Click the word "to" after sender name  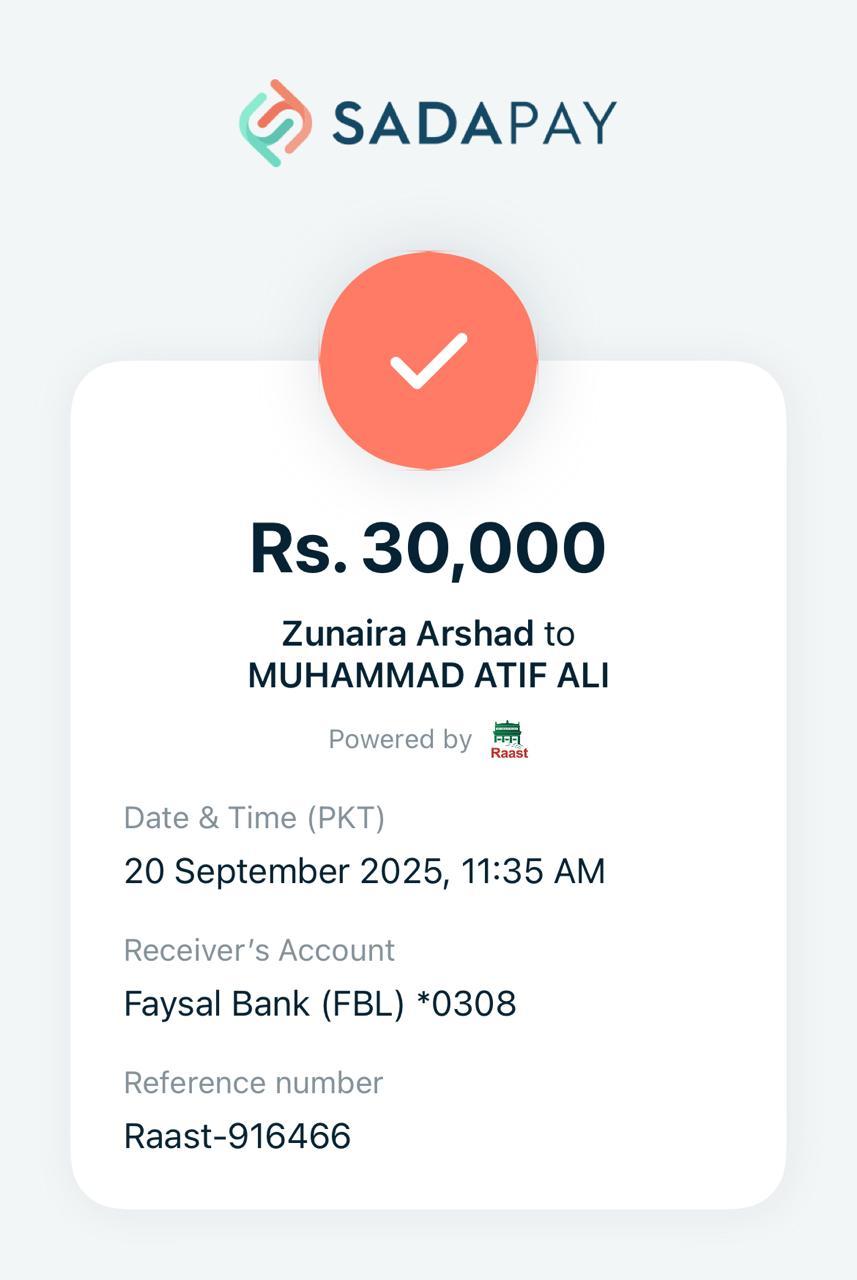[x=560, y=633]
